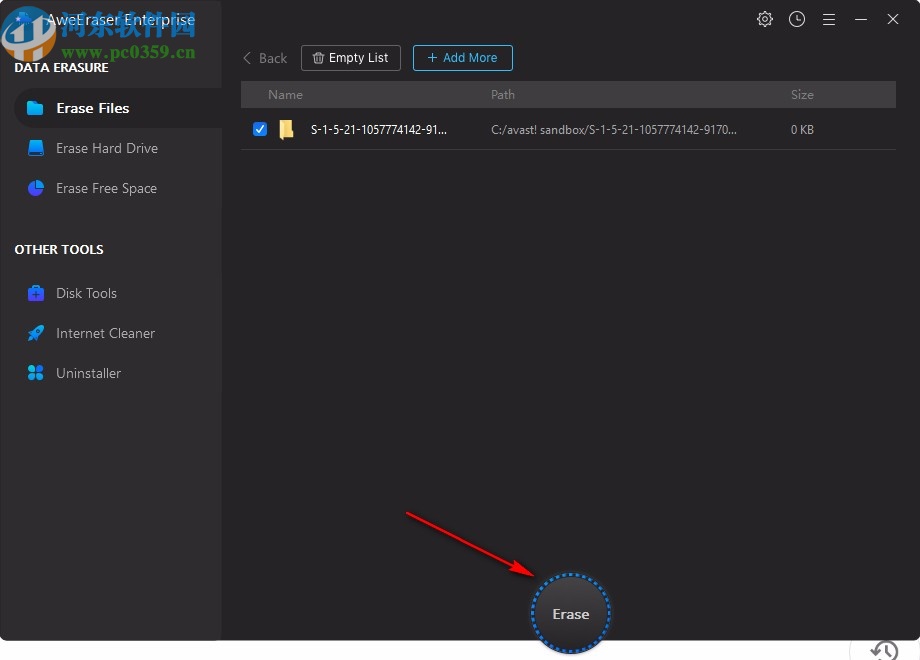Open the hamburger menu icon
This screenshot has height=660, width=920.
click(828, 20)
